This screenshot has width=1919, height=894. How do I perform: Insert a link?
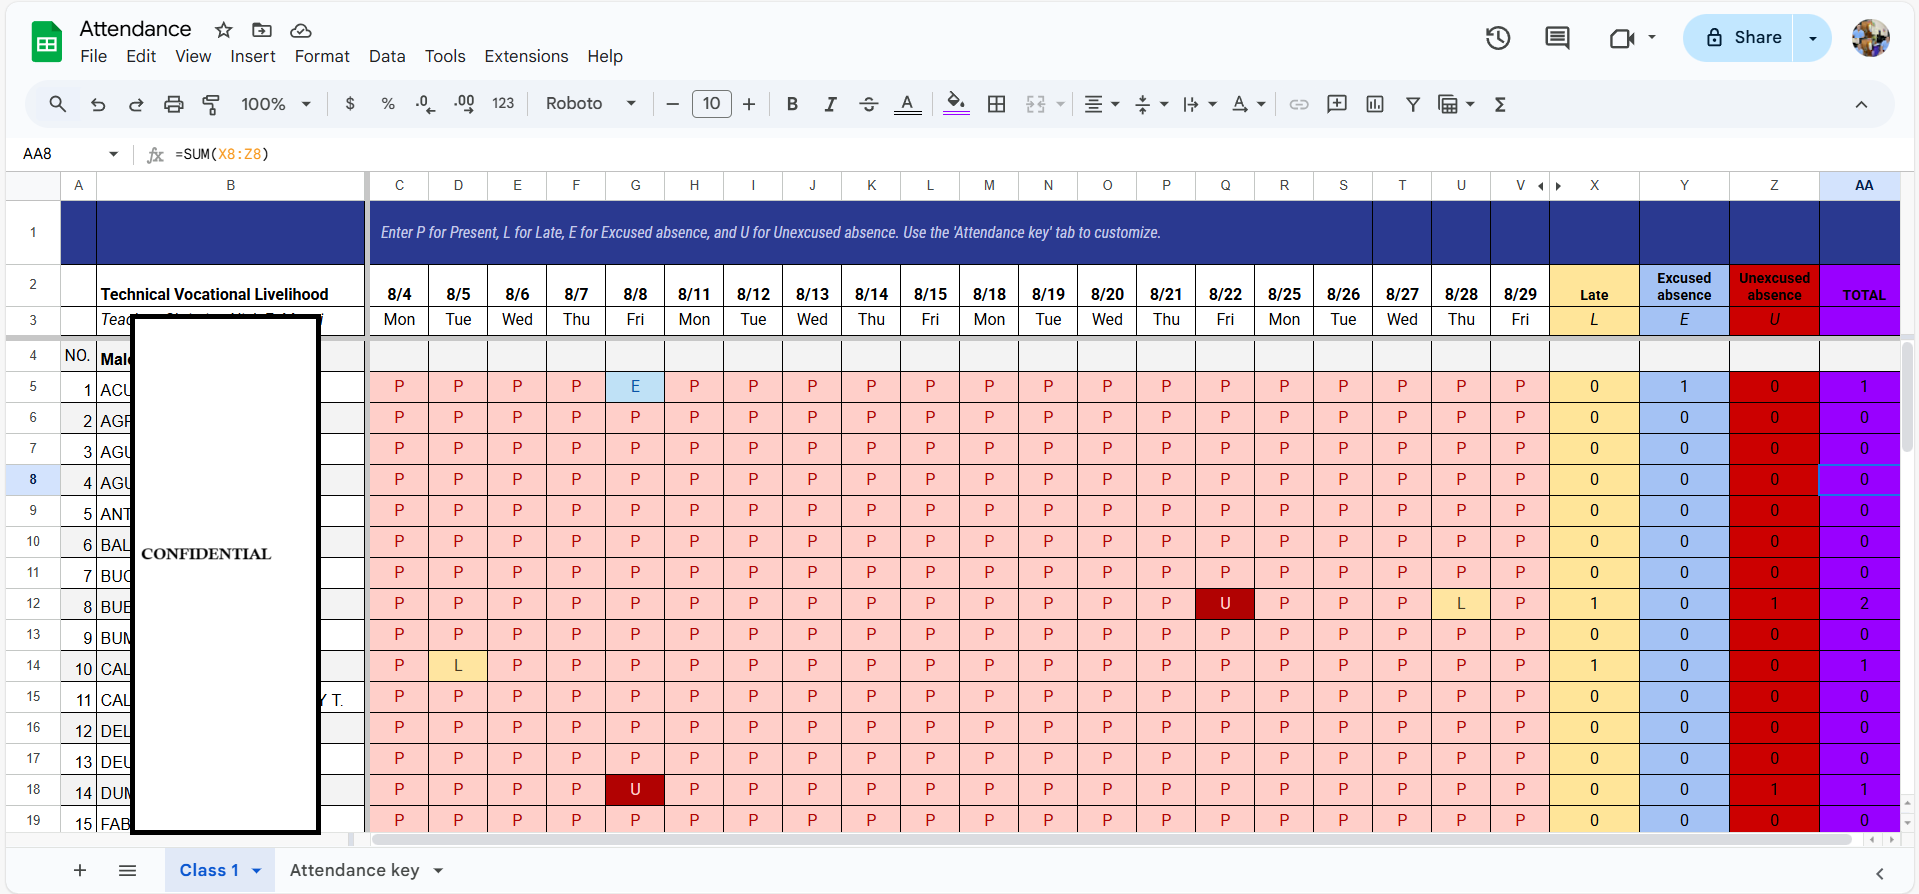(1299, 104)
